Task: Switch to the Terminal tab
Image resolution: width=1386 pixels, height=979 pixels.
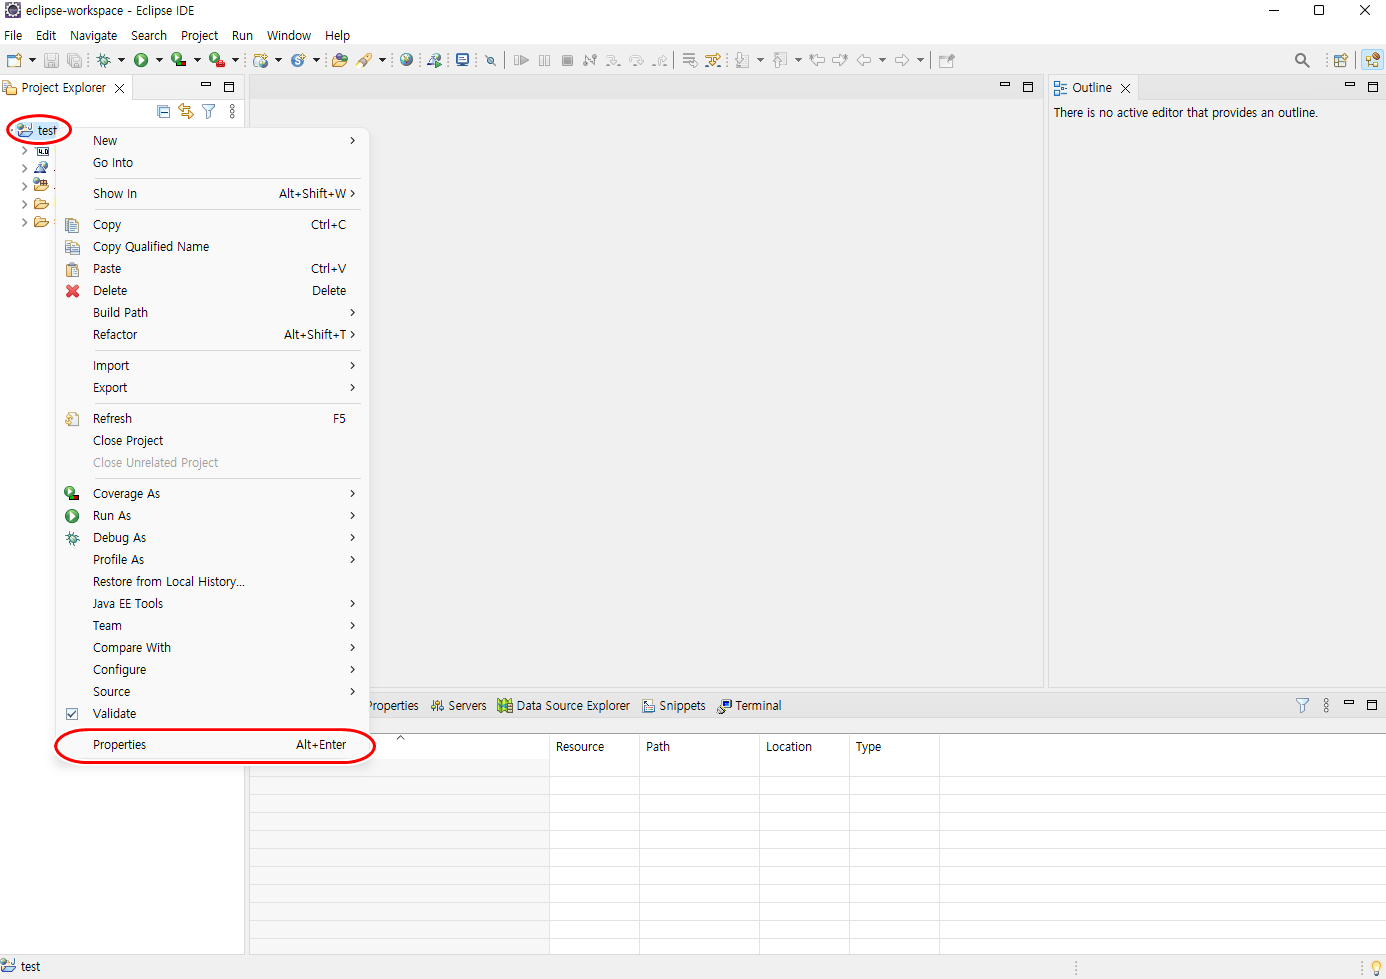Action: [x=750, y=706]
